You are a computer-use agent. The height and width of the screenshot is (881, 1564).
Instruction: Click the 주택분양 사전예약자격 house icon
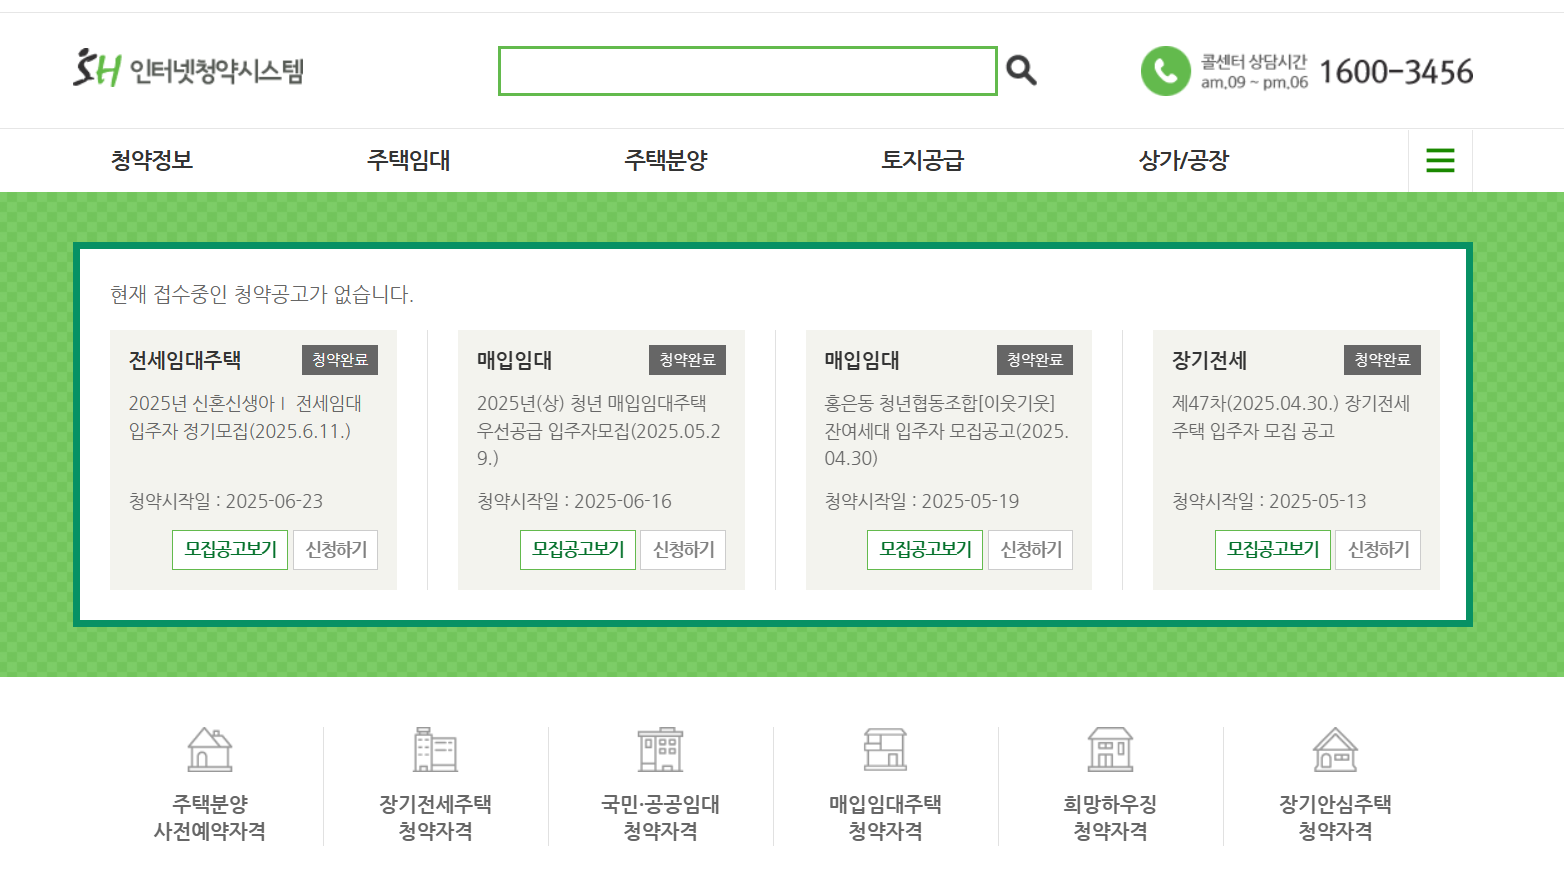208,750
